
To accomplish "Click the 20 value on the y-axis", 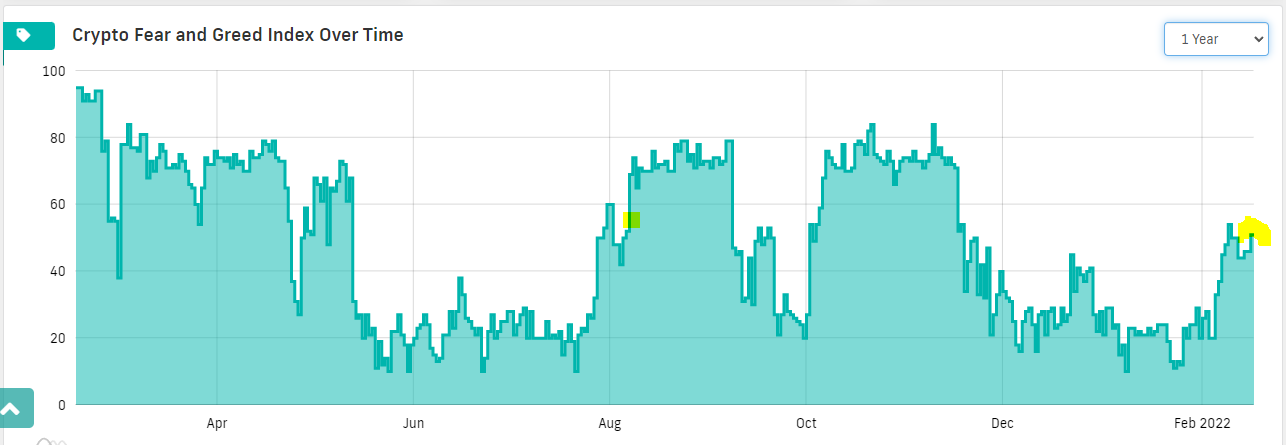I will coord(58,338).
